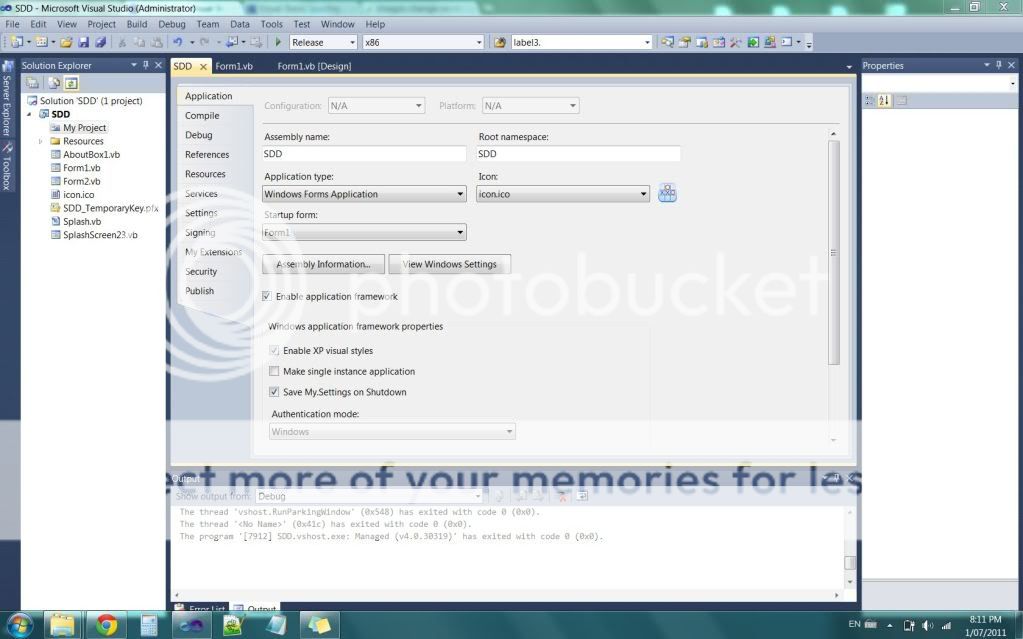Image resolution: width=1023 pixels, height=639 pixels.
Task: Uncheck Make single instance application
Action: click(x=274, y=371)
